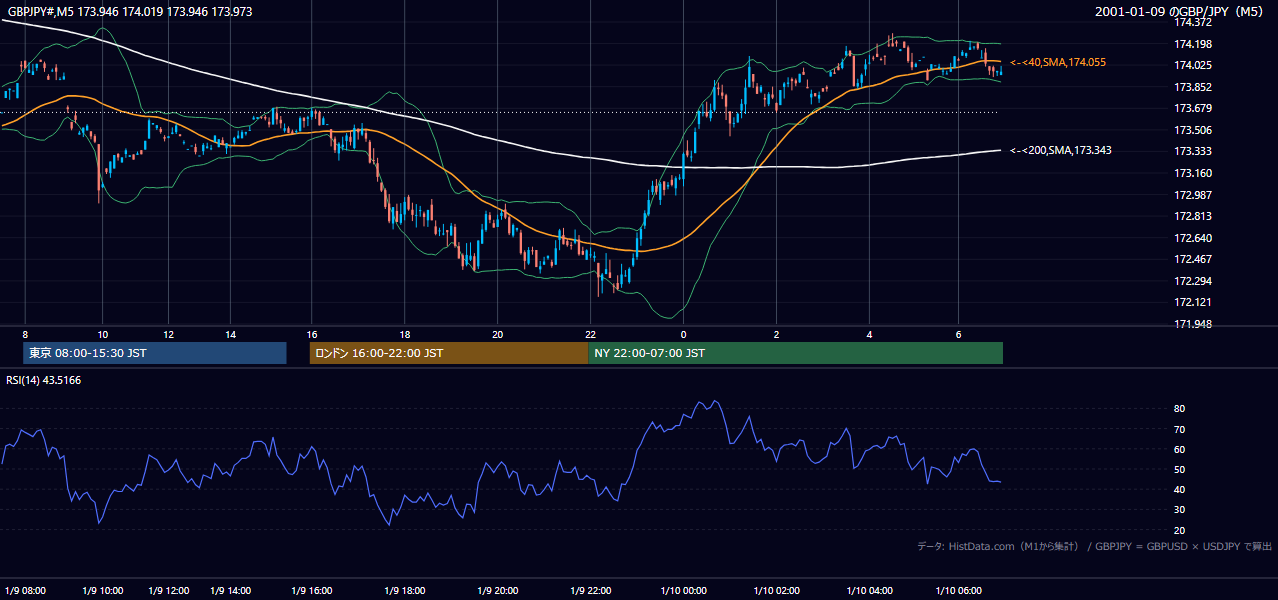
Task: Click the 172.640 price axis value
Action: click(1194, 238)
